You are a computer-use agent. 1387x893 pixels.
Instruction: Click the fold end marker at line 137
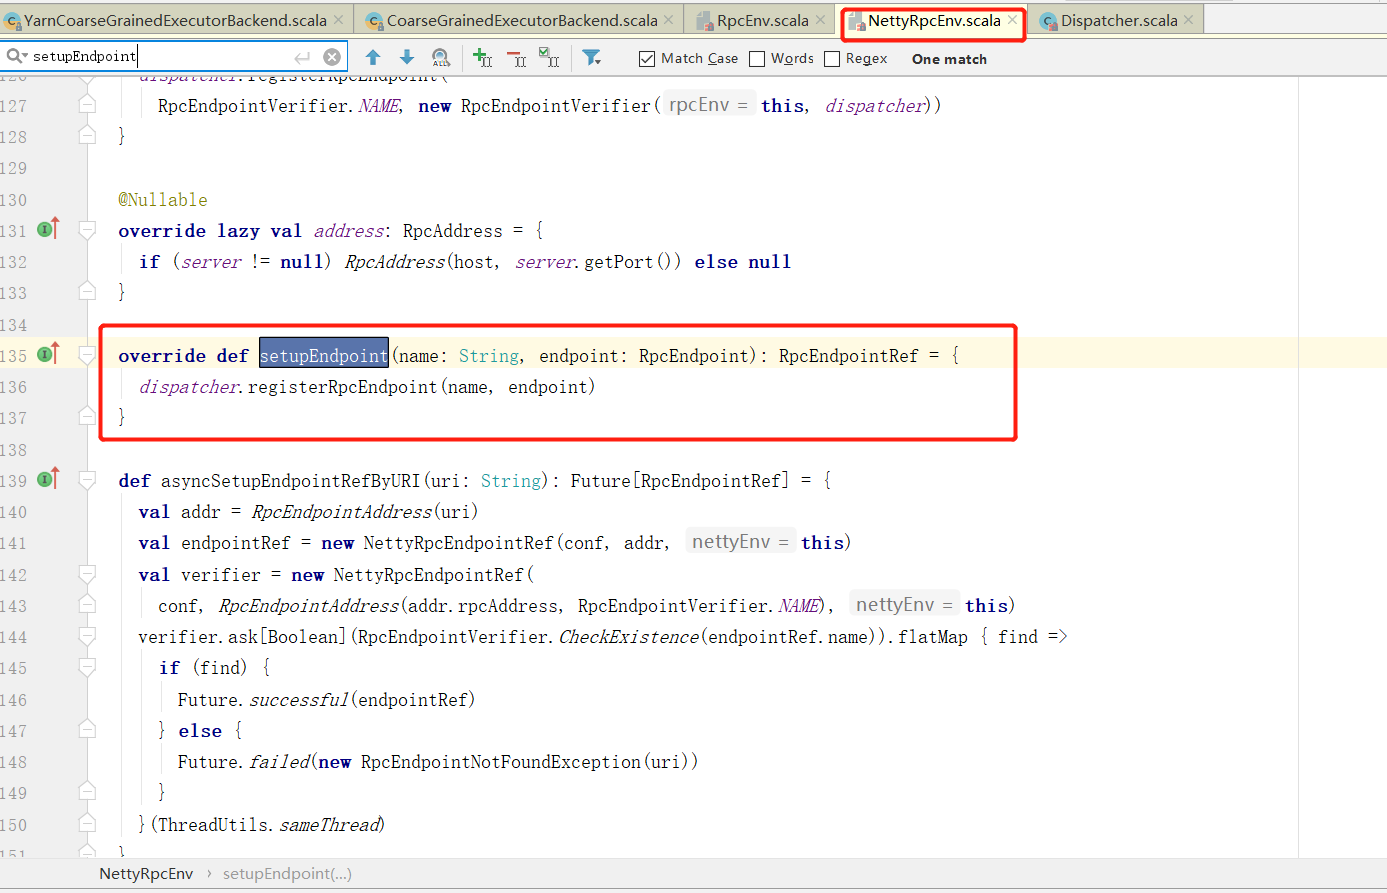(87, 416)
